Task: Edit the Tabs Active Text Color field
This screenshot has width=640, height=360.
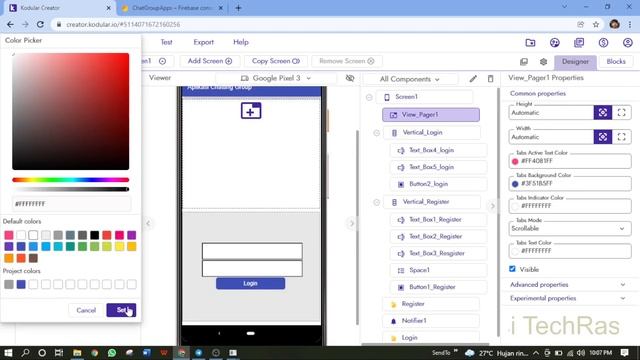Action: coord(570,161)
